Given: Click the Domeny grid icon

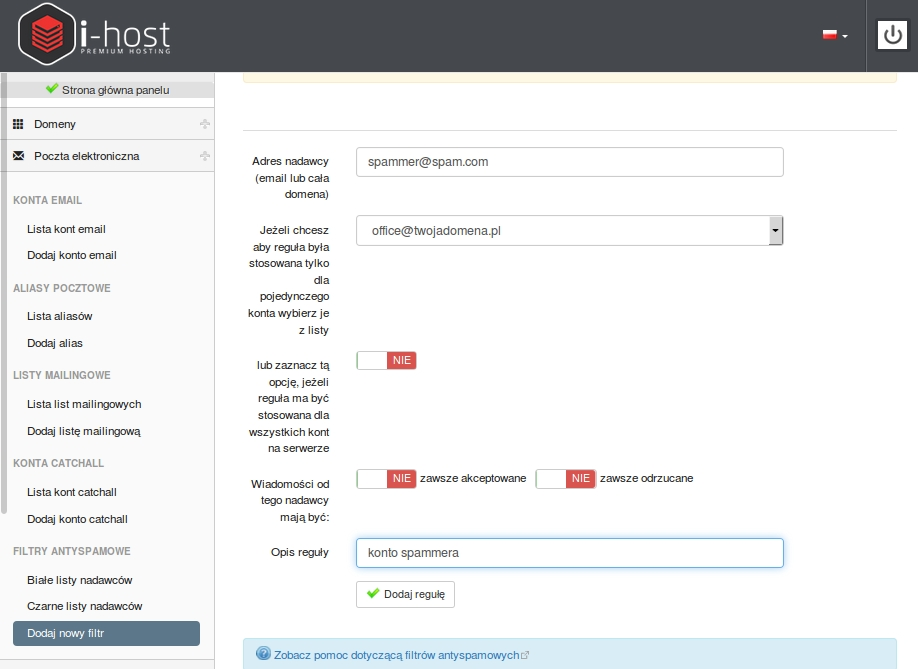Looking at the screenshot, I should (x=18, y=124).
